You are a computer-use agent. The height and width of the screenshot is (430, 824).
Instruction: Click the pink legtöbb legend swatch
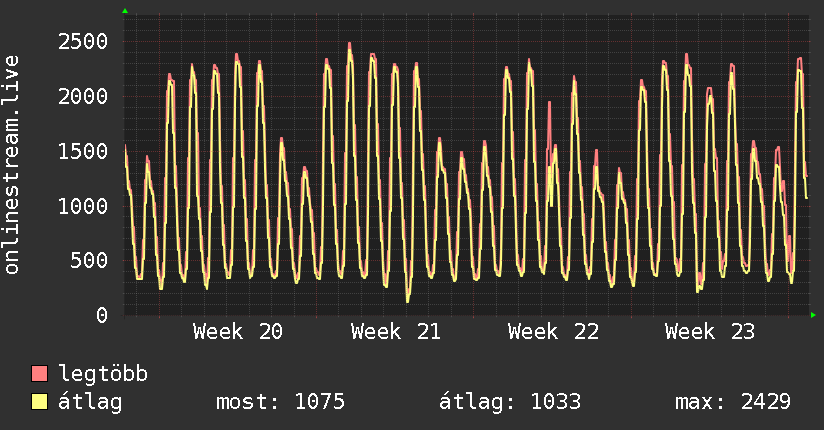click(x=39, y=373)
